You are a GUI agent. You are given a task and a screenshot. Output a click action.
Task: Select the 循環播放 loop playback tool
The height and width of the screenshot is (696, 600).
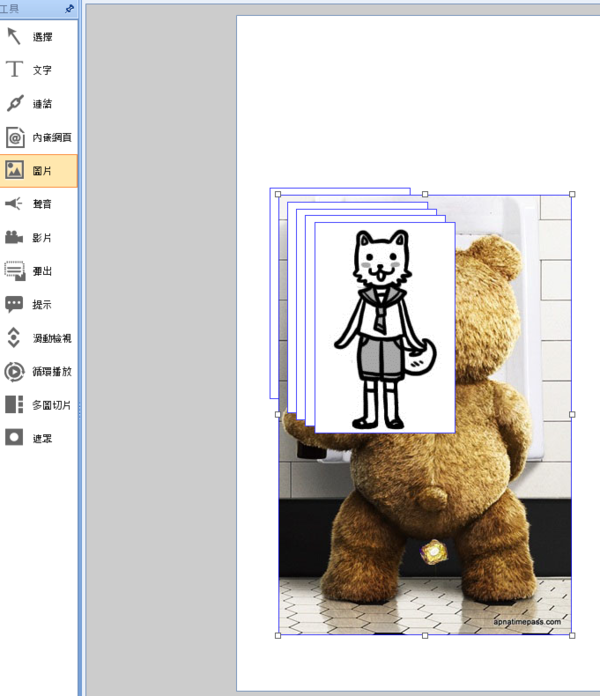point(38,371)
